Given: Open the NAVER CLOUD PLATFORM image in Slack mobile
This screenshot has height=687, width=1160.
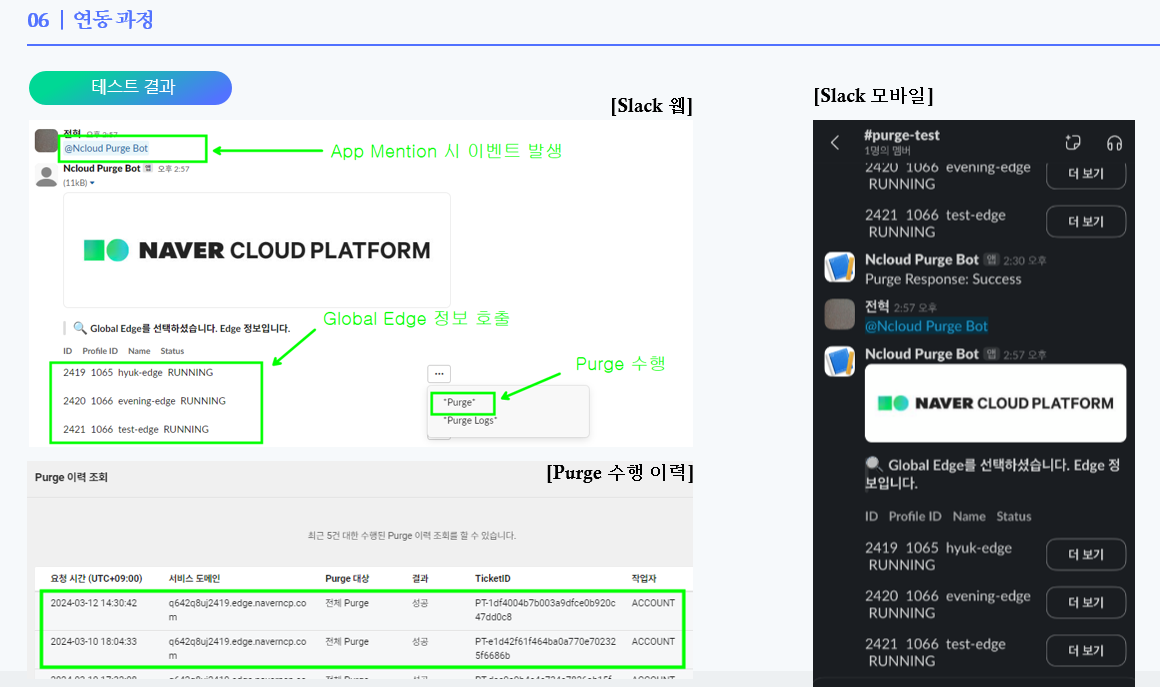Looking at the screenshot, I should click(x=995, y=403).
